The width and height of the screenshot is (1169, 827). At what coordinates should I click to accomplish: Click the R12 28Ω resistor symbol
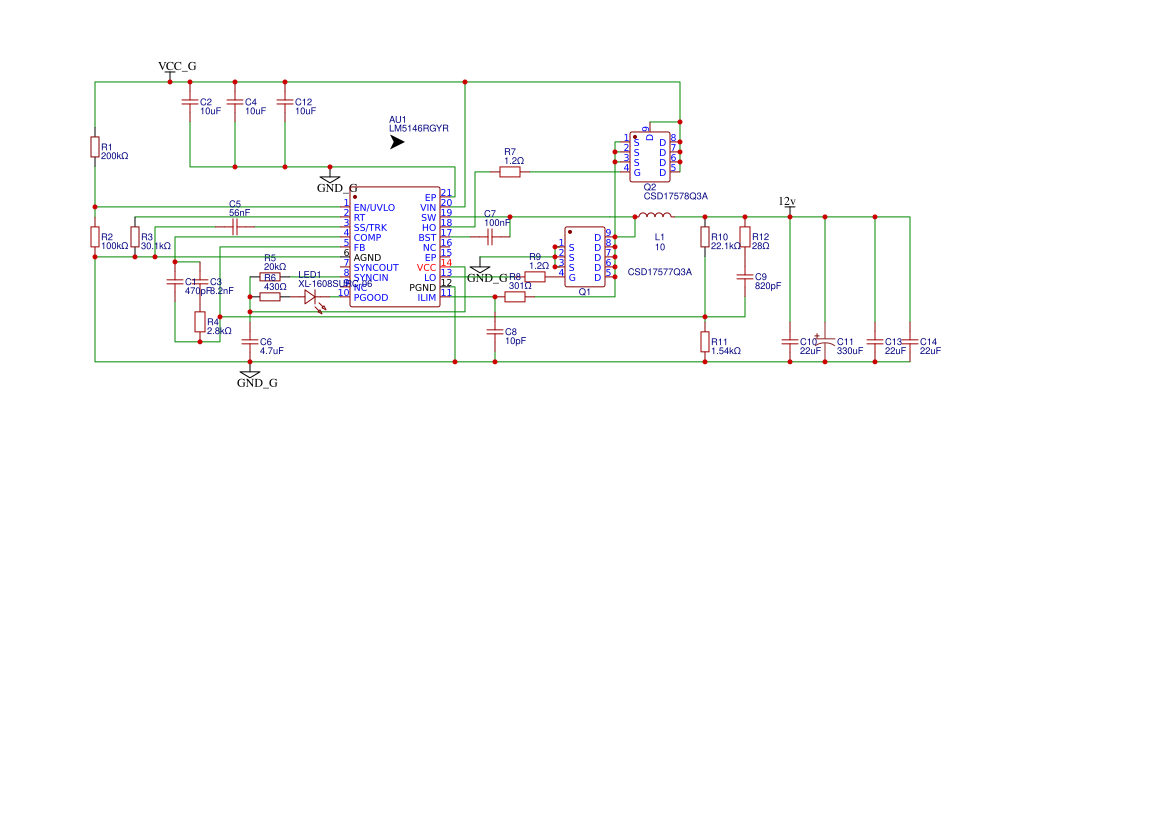[744, 237]
